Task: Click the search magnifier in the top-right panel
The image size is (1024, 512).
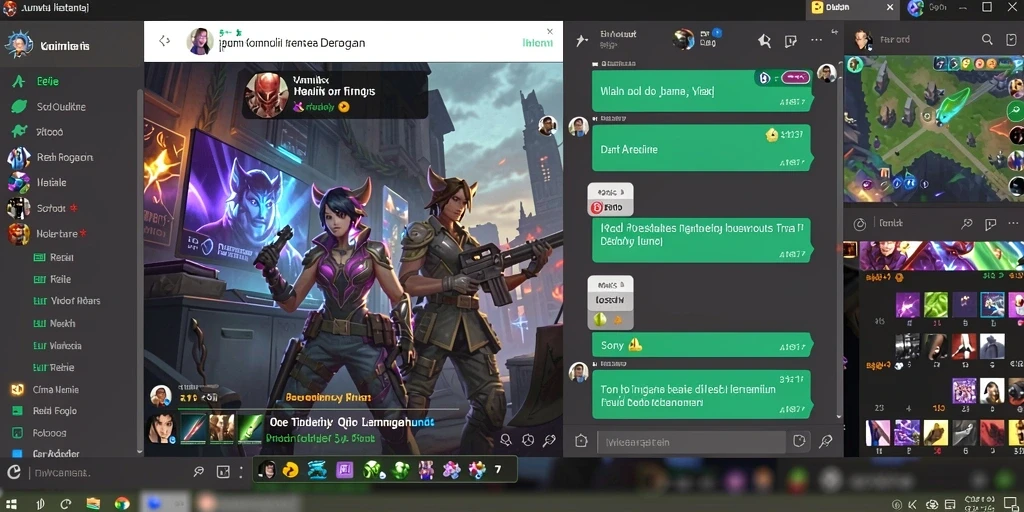Action: tap(987, 40)
